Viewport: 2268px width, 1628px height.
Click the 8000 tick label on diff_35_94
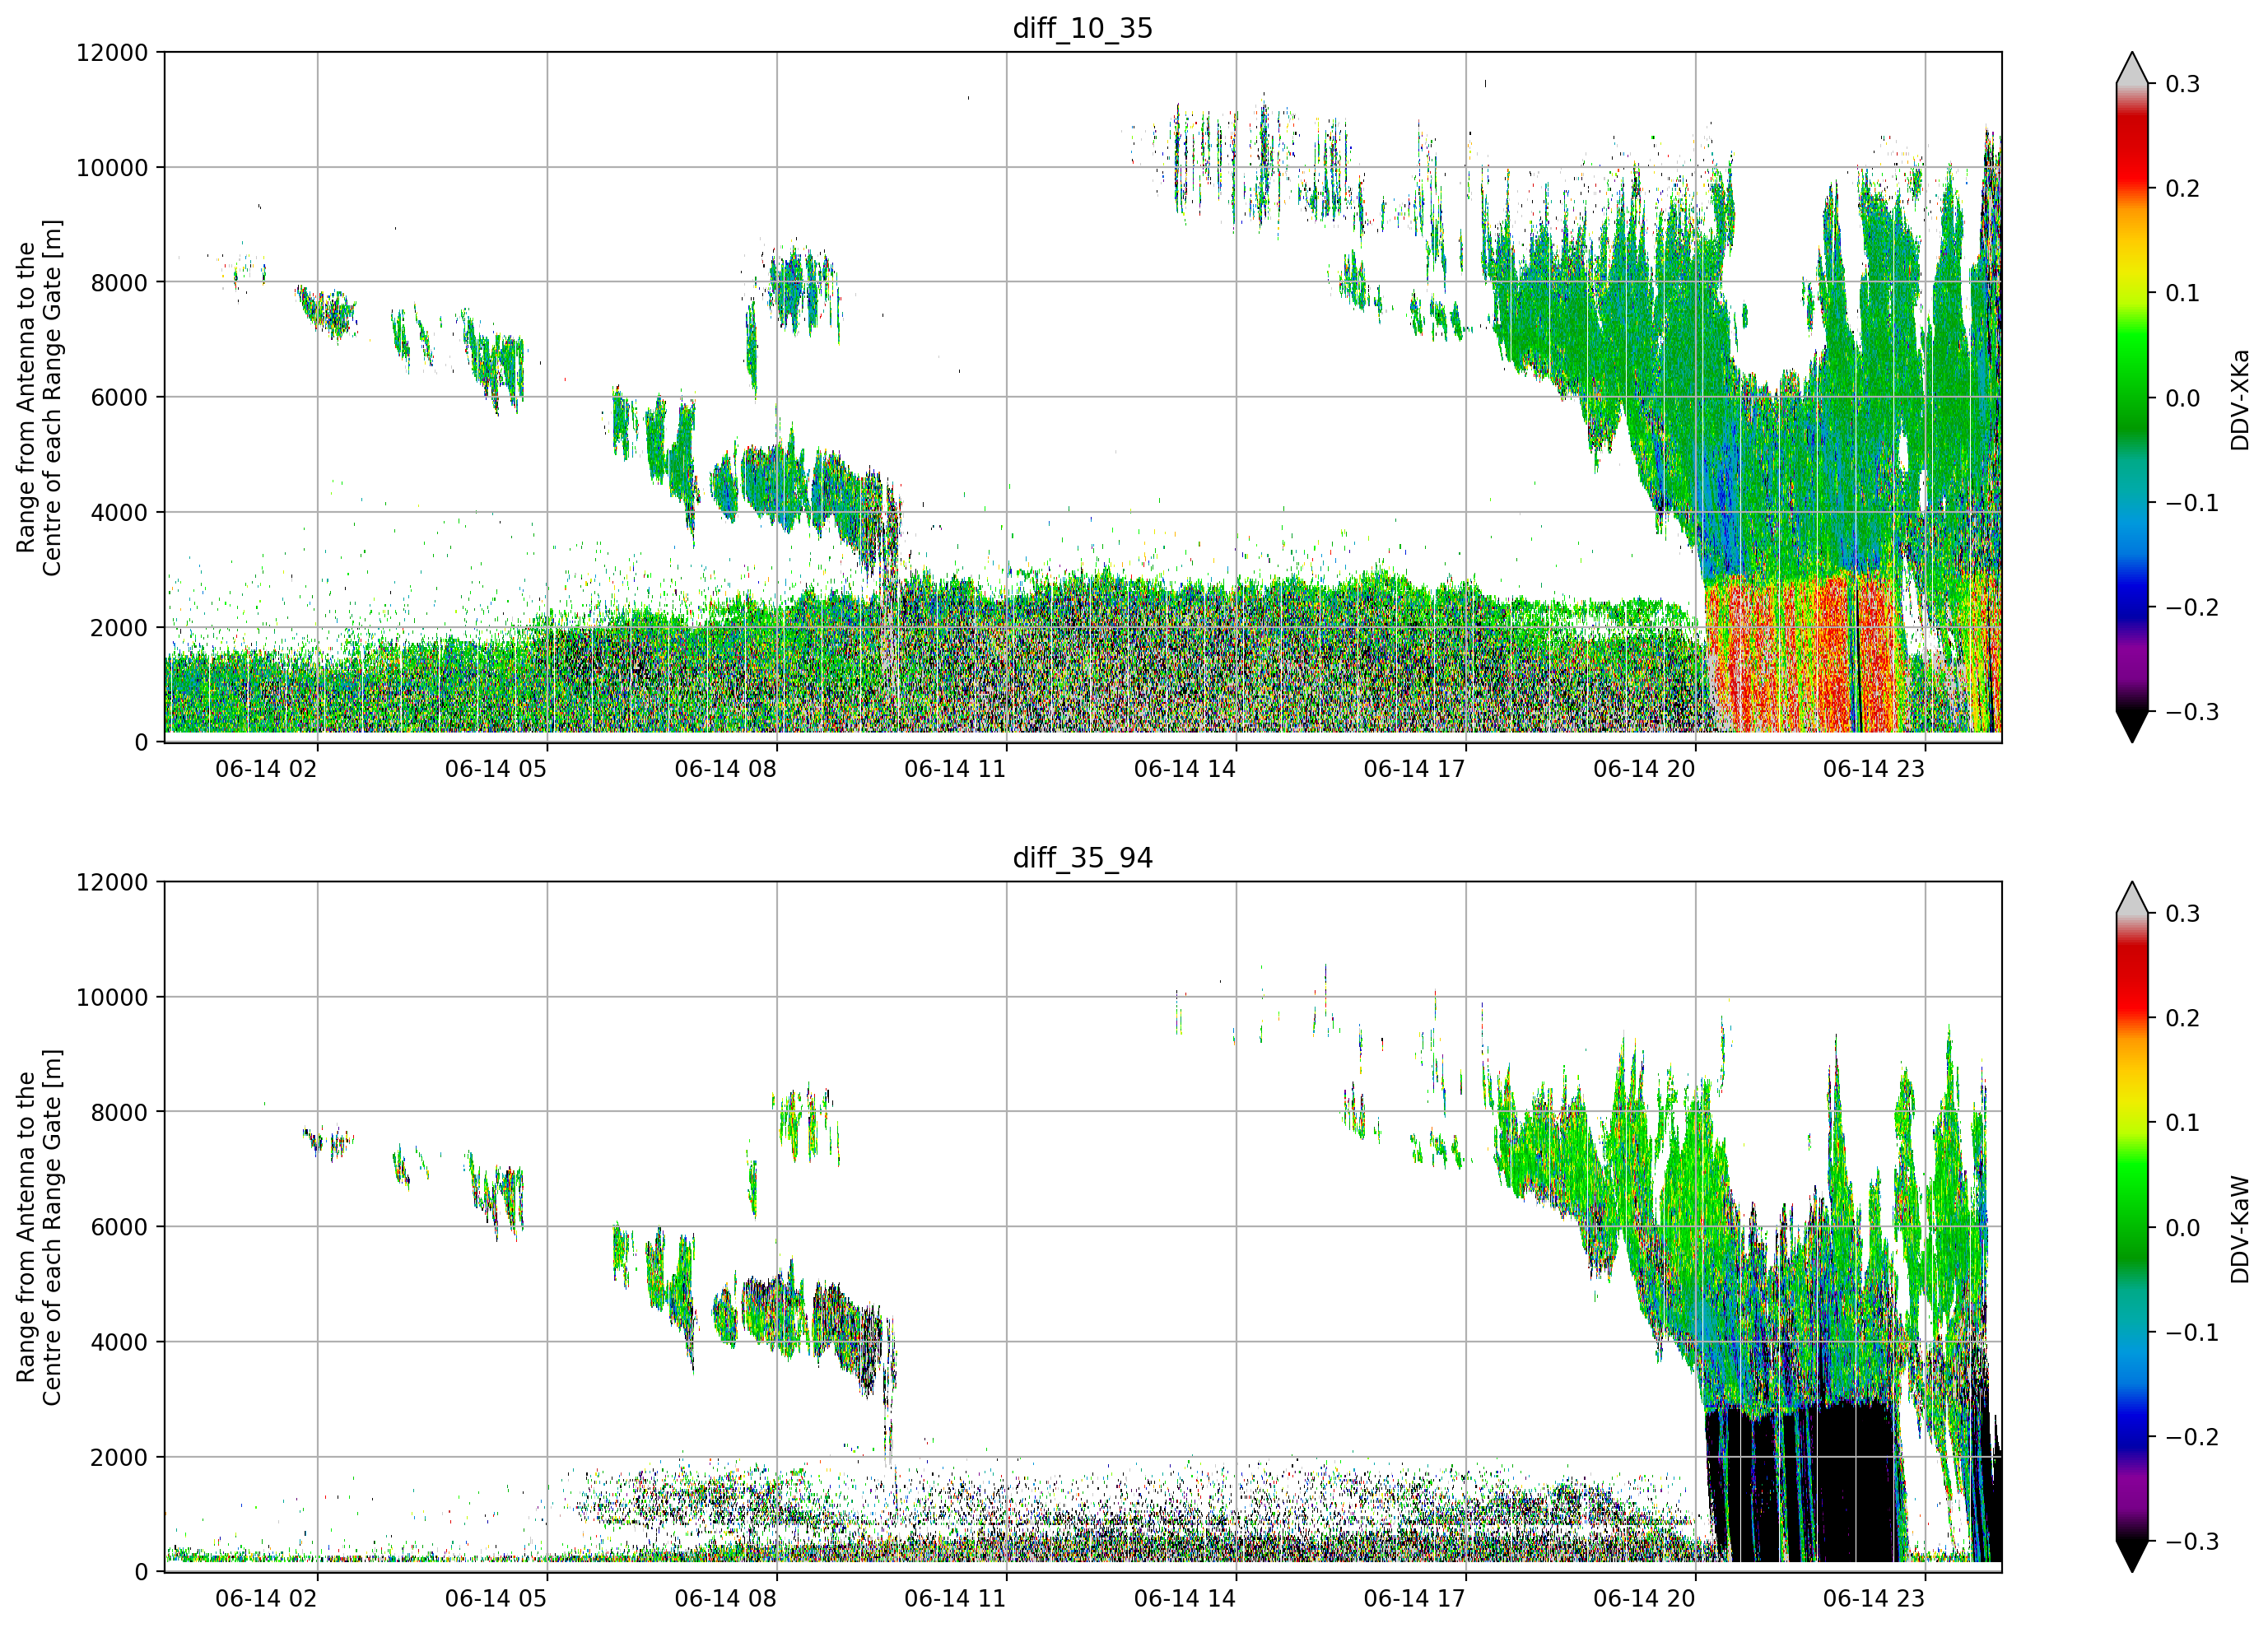[119, 1112]
